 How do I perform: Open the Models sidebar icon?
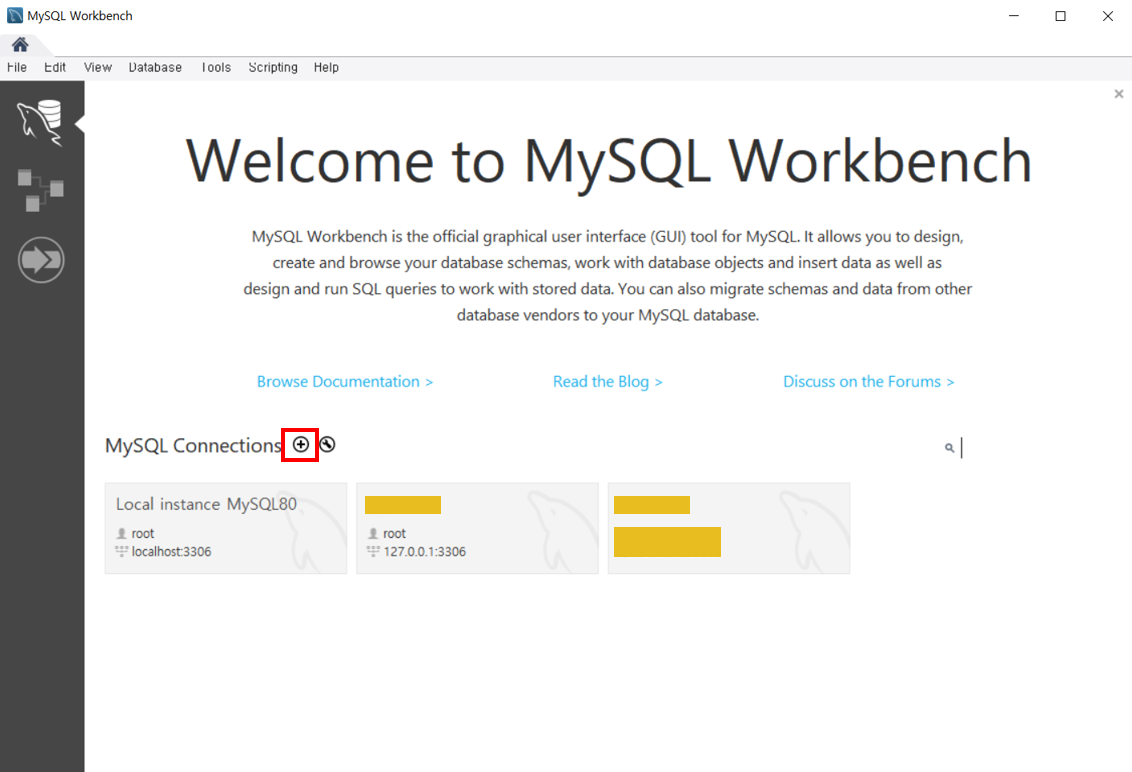(x=40, y=190)
